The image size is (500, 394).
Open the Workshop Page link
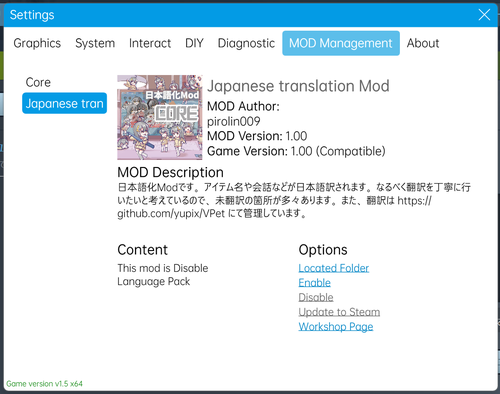pyautogui.click(x=336, y=327)
